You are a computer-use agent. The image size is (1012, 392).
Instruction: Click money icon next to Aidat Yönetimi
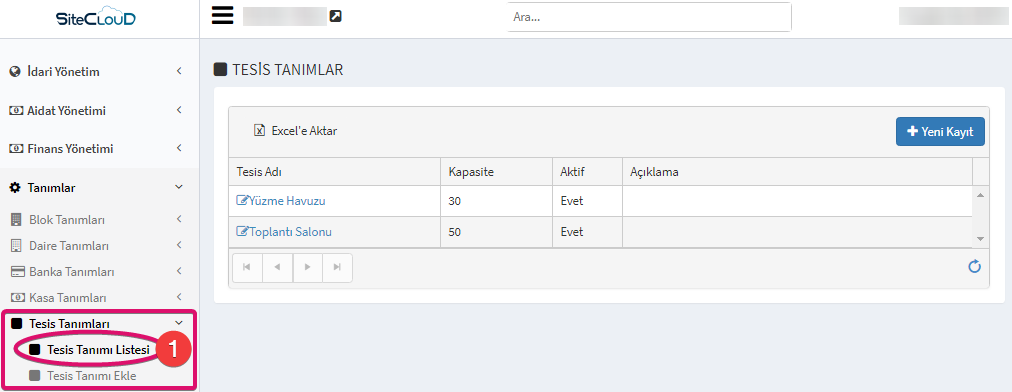[x=16, y=110]
